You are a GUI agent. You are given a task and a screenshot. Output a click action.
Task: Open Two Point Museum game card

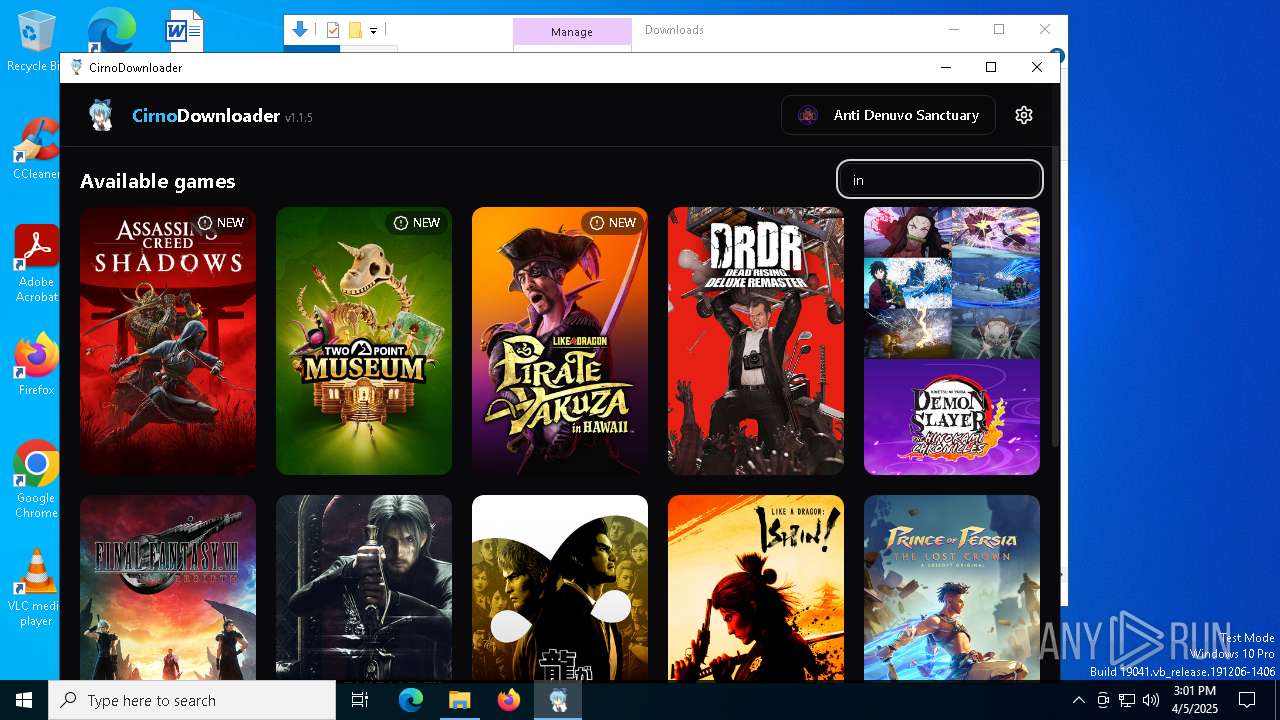[364, 341]
